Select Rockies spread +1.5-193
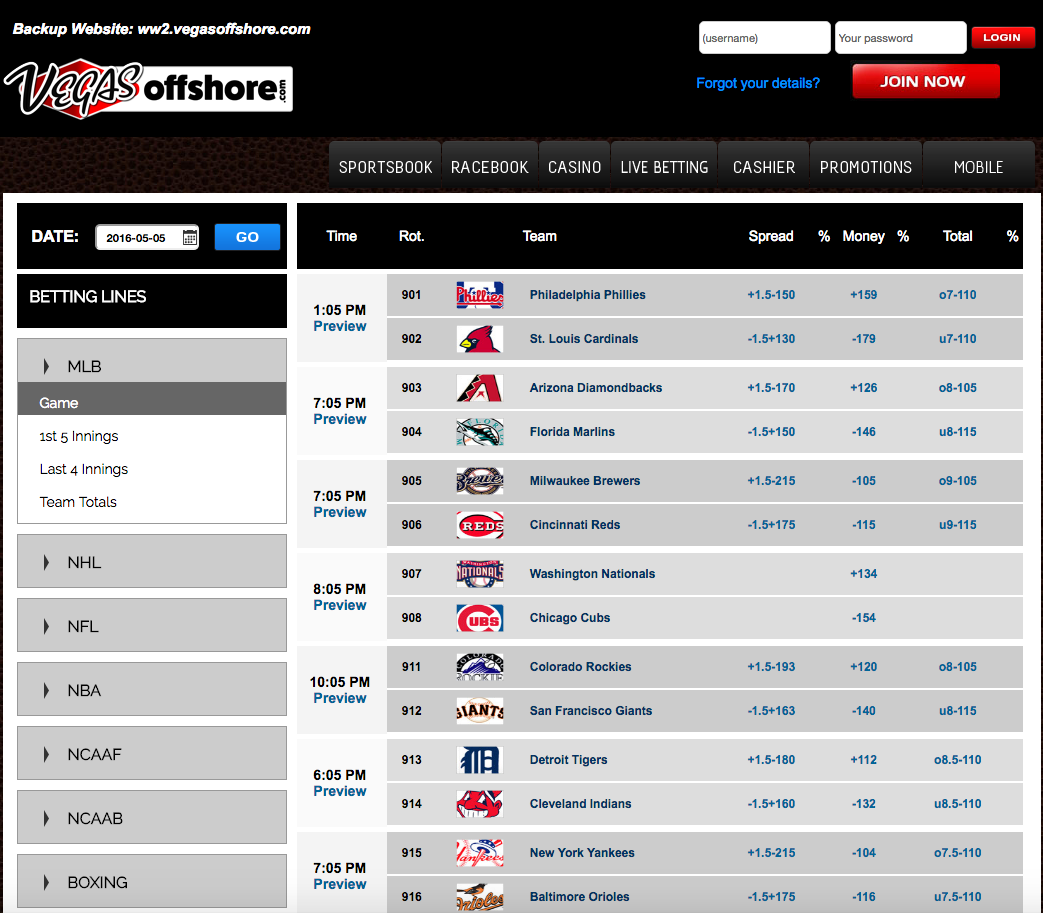 771,667
